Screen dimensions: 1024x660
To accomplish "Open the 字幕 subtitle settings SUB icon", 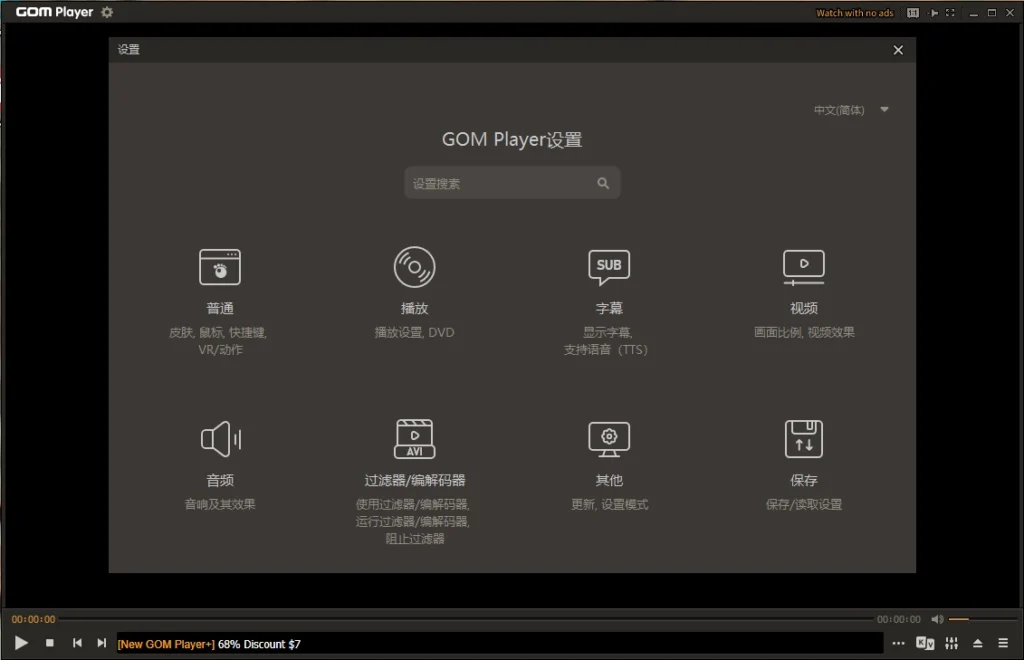I will click(x=609, y=267).
